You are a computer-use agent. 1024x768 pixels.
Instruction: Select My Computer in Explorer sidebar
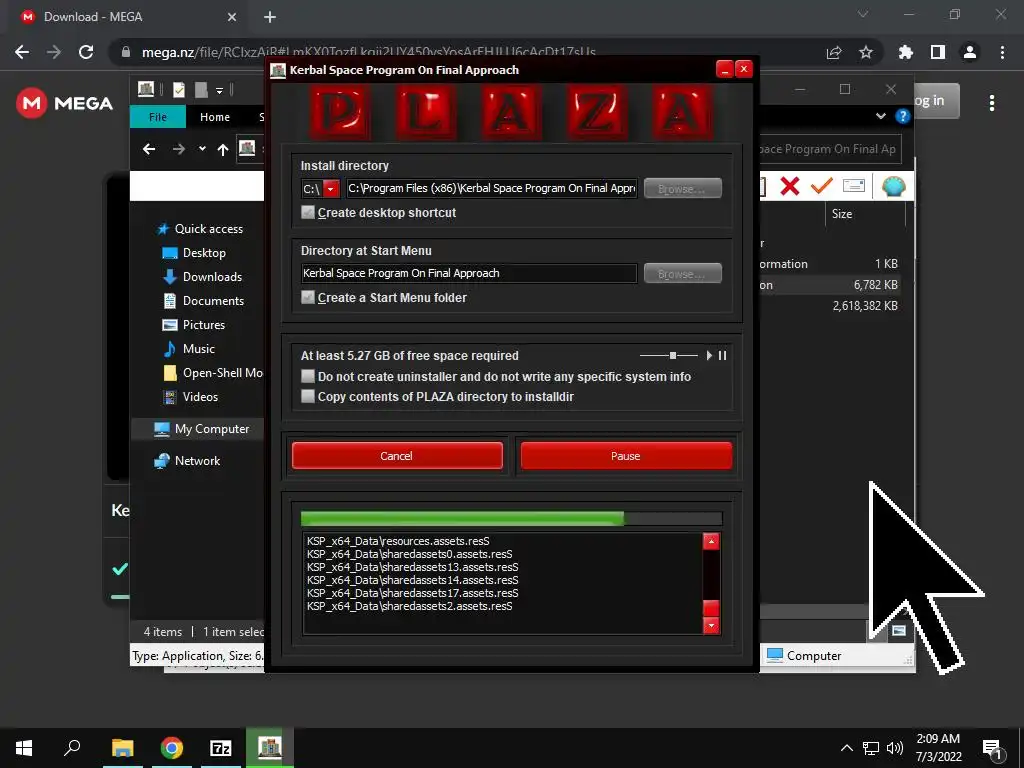click(x=212, y=429)
